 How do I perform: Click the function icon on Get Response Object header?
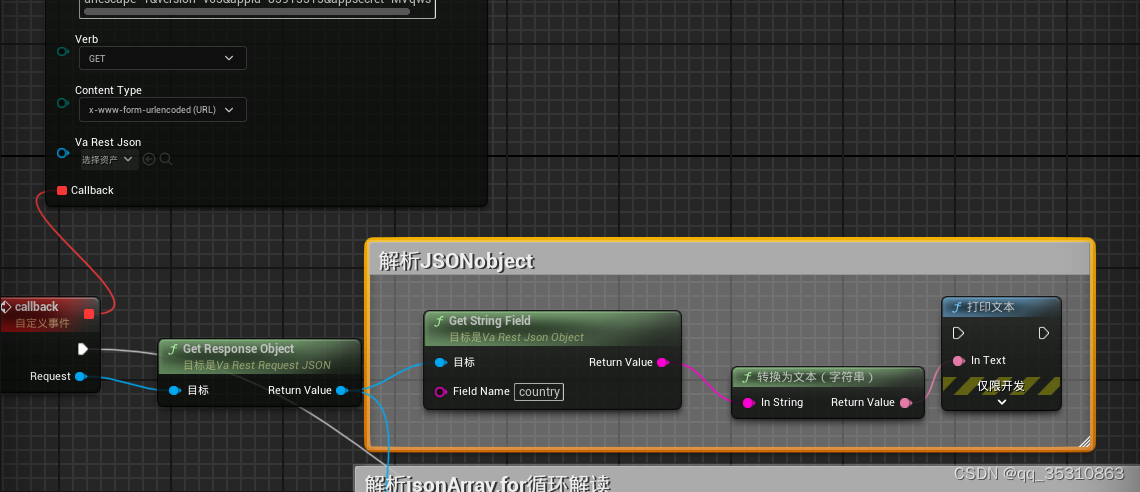(x=173, y=350)
